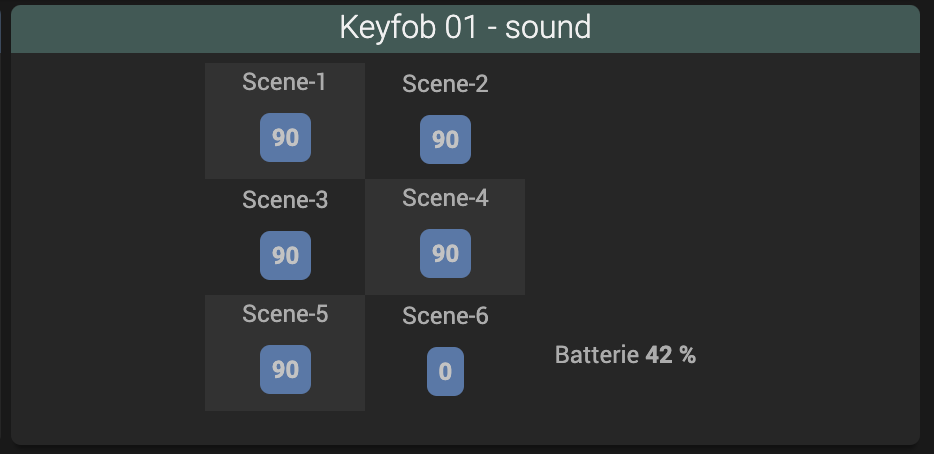The height and width of the screenshot is (454, 934).
Task: Select the Scene-4 label
Action: 445,198
